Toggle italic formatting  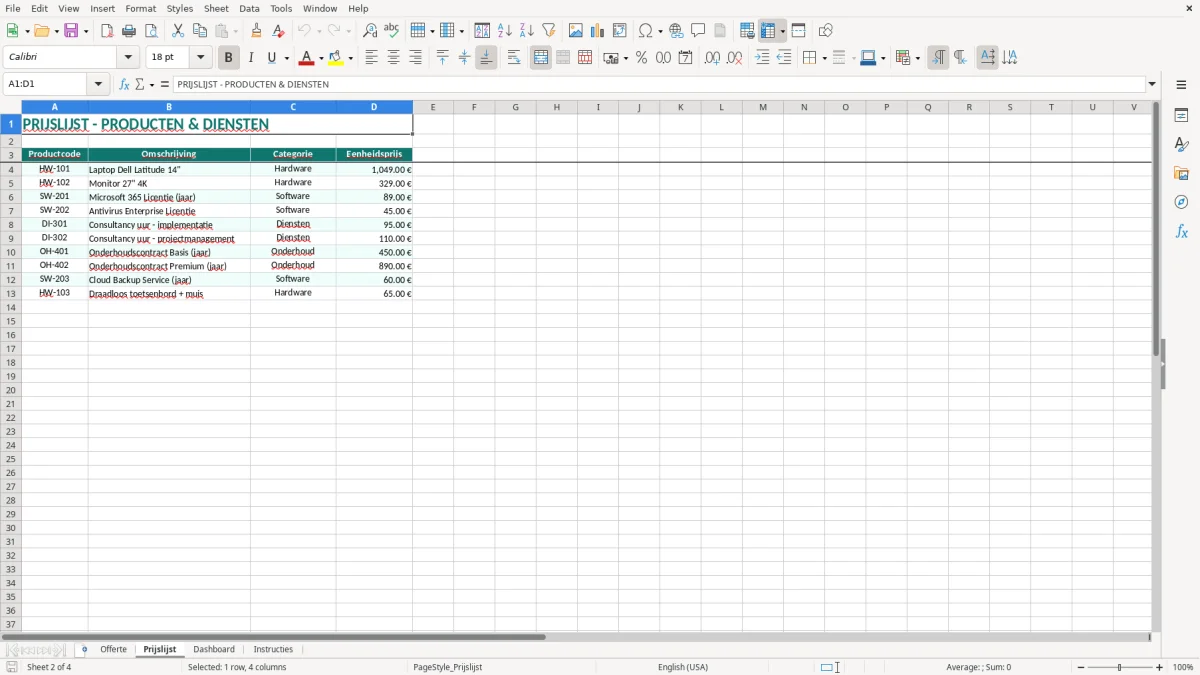point(250,58)
